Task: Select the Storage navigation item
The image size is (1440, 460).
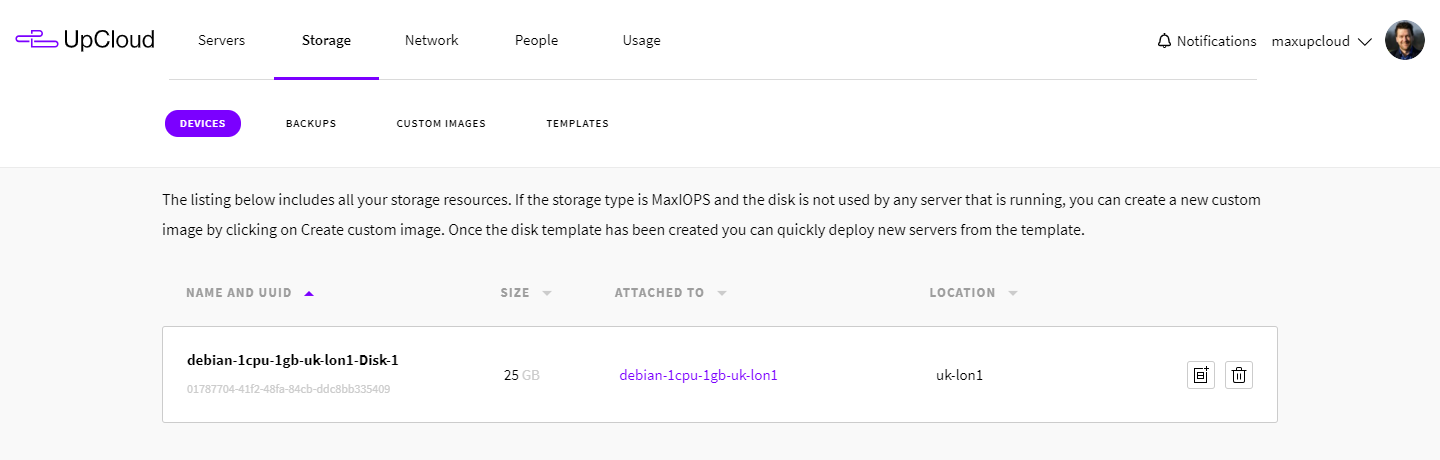Action: (326, 41)
